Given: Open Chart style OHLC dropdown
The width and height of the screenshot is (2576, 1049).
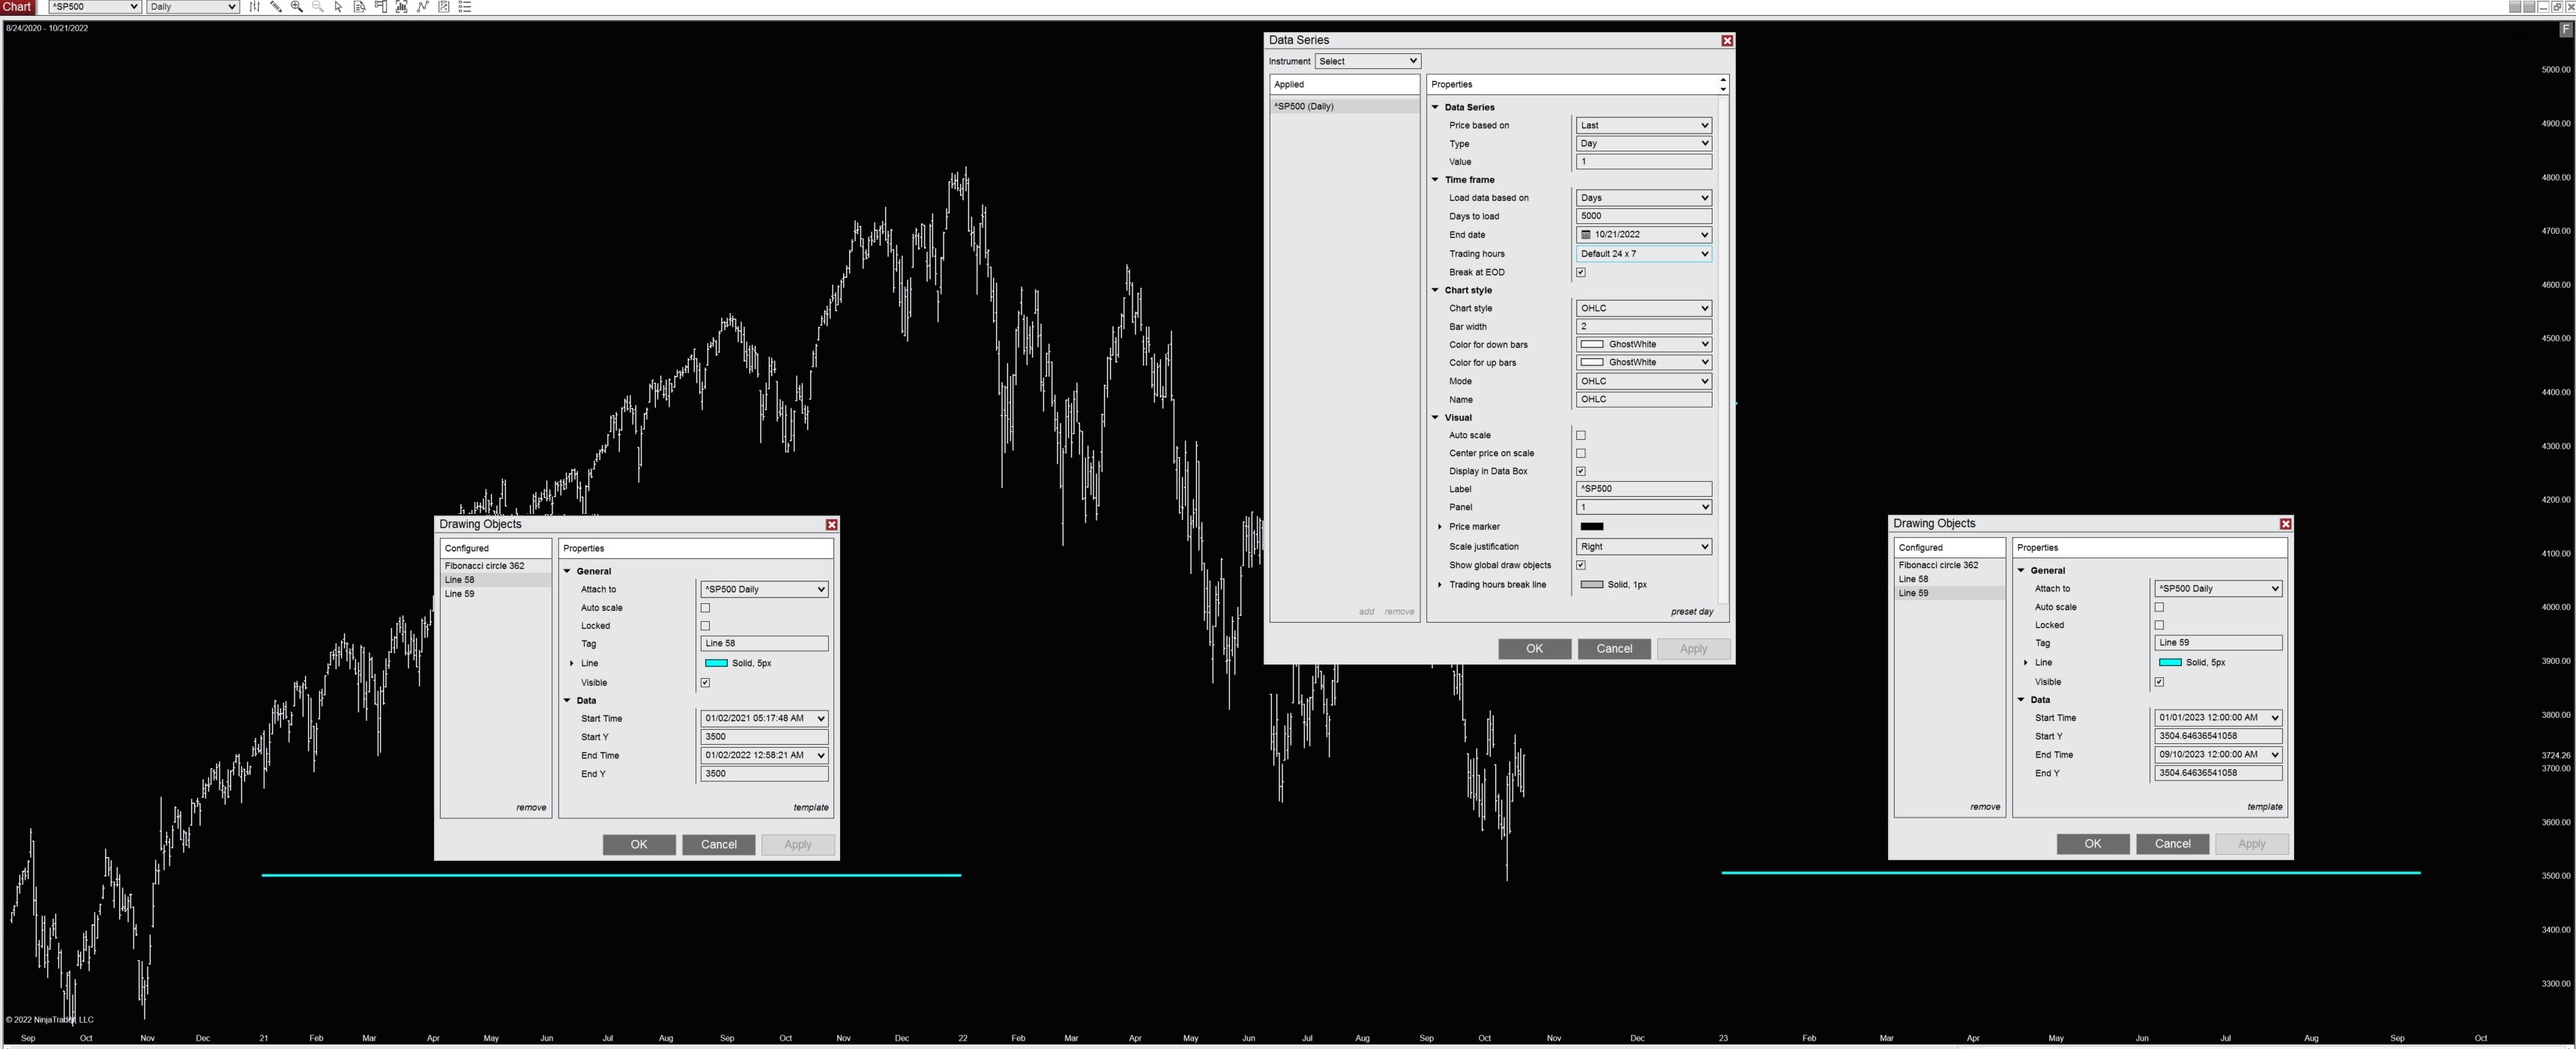Looking at the screenshot, I should (1643, 308).
